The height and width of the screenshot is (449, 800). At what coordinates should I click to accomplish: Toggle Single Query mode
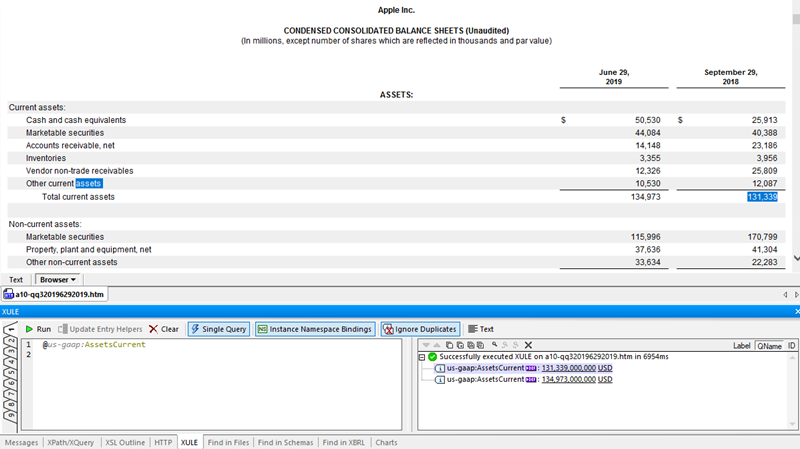coord(217,329)
